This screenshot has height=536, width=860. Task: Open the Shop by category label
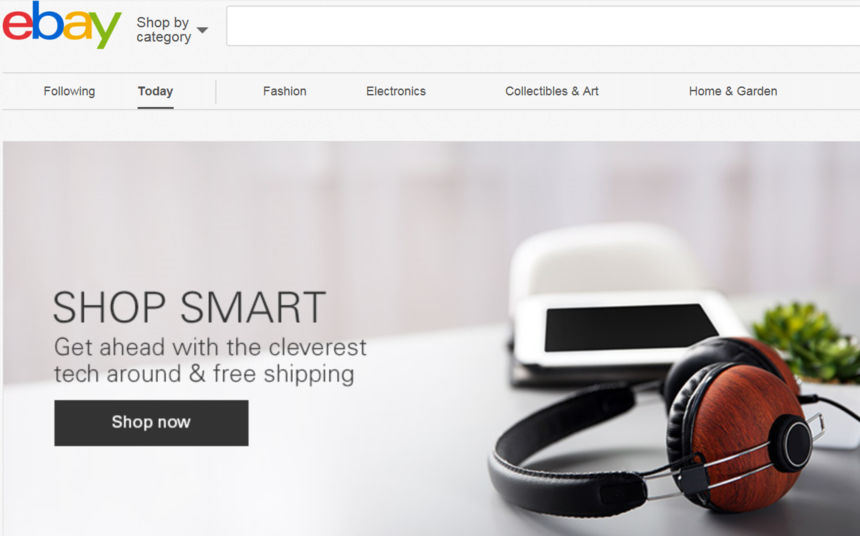(x=163, y=30)
